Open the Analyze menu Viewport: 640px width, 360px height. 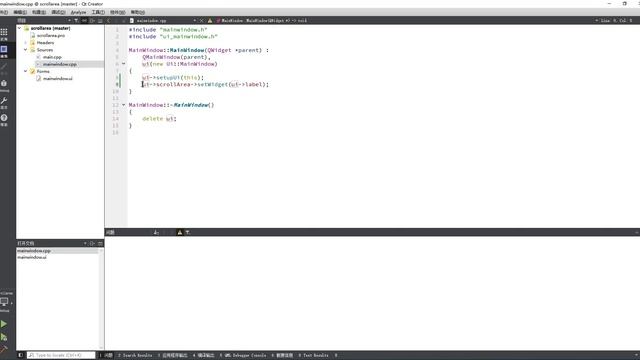coord(78,12)
